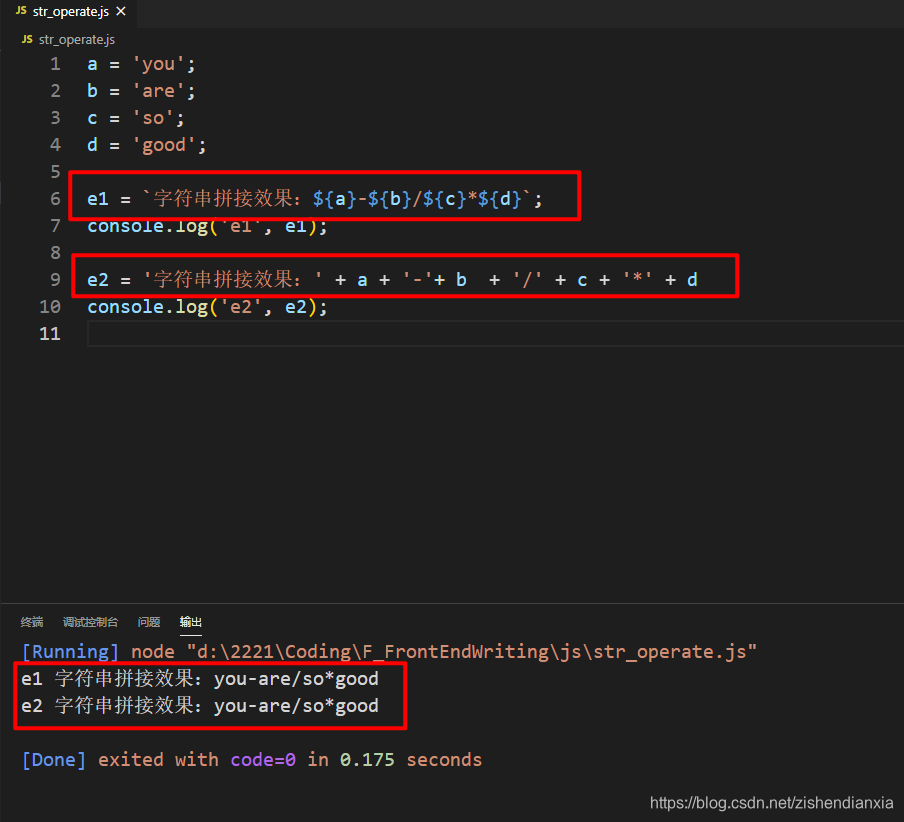Click the JS icon in the breadcrumb bar
The height and width of the screenshot is (822, 904).
(26, 39)
